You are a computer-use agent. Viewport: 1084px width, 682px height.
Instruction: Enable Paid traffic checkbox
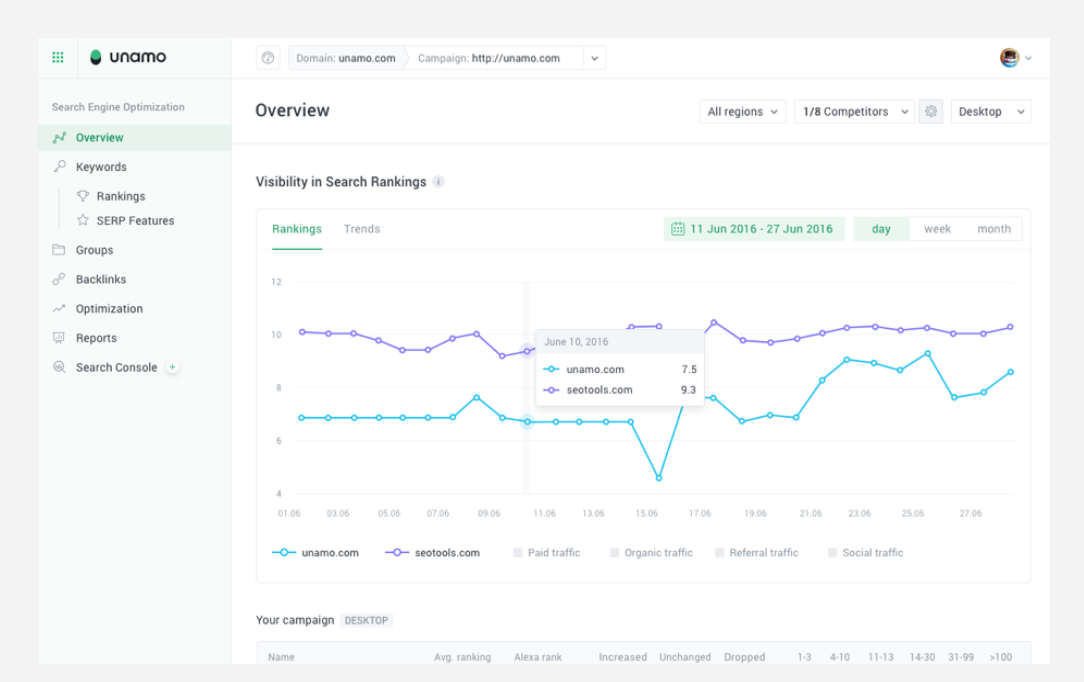point(518,553)
